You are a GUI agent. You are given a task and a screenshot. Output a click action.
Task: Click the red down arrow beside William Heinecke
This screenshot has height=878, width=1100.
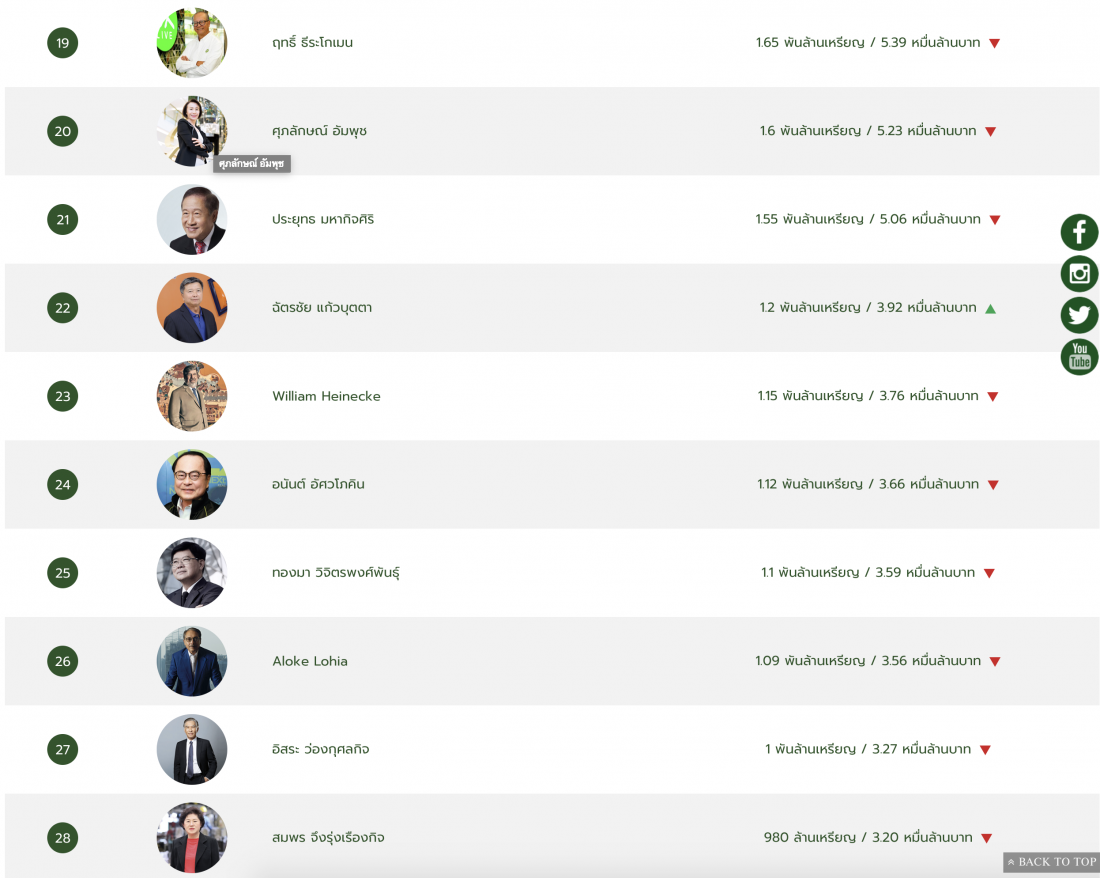(x=992, y=396)
